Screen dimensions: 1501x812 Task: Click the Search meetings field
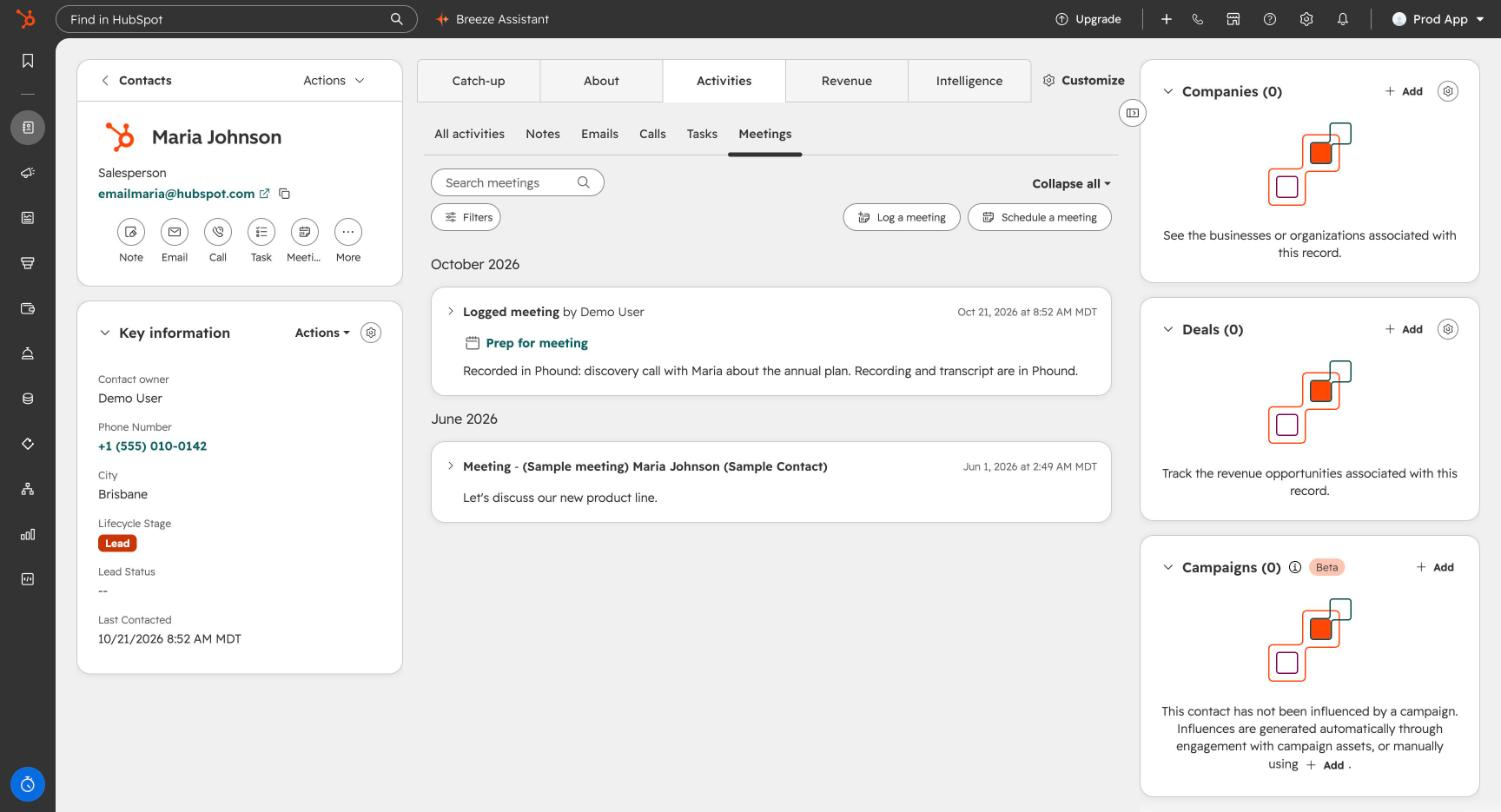pos(517,183)
